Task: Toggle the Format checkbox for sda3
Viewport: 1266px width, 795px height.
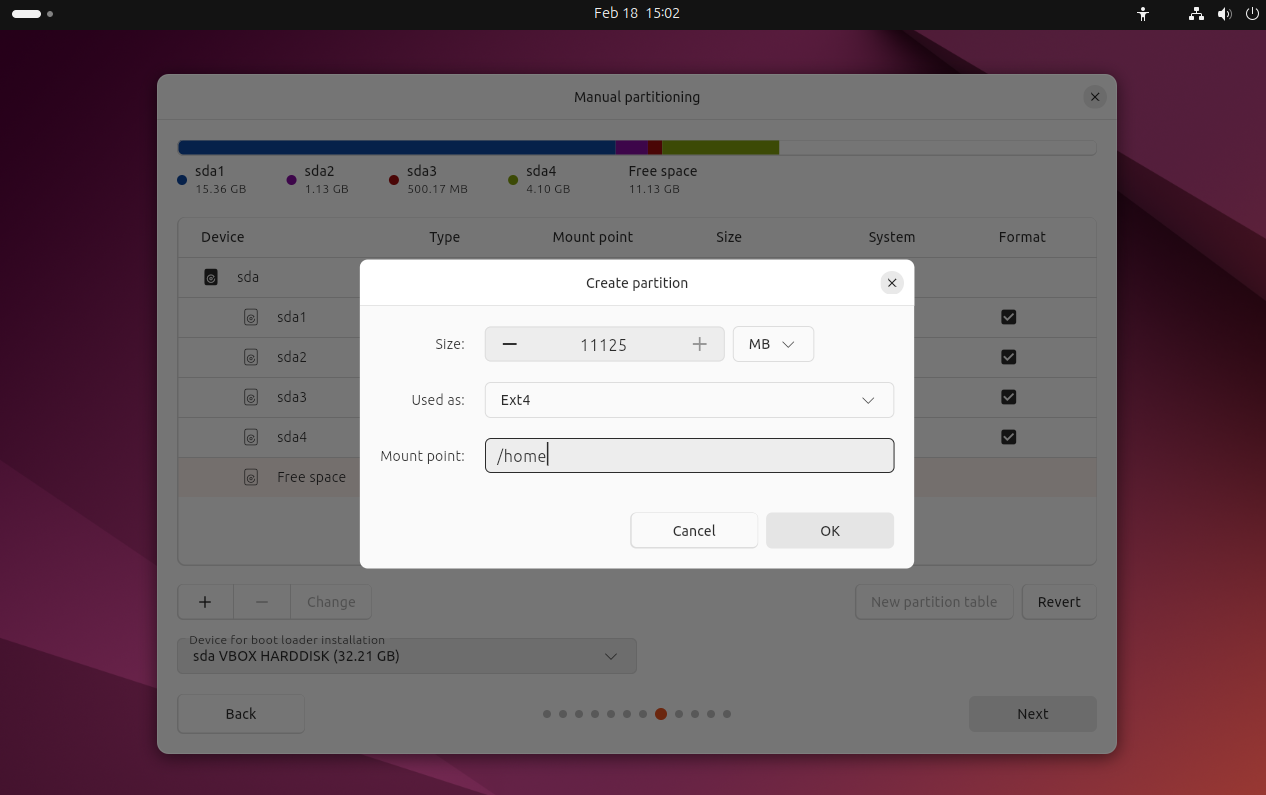Action: [1008, 397]
